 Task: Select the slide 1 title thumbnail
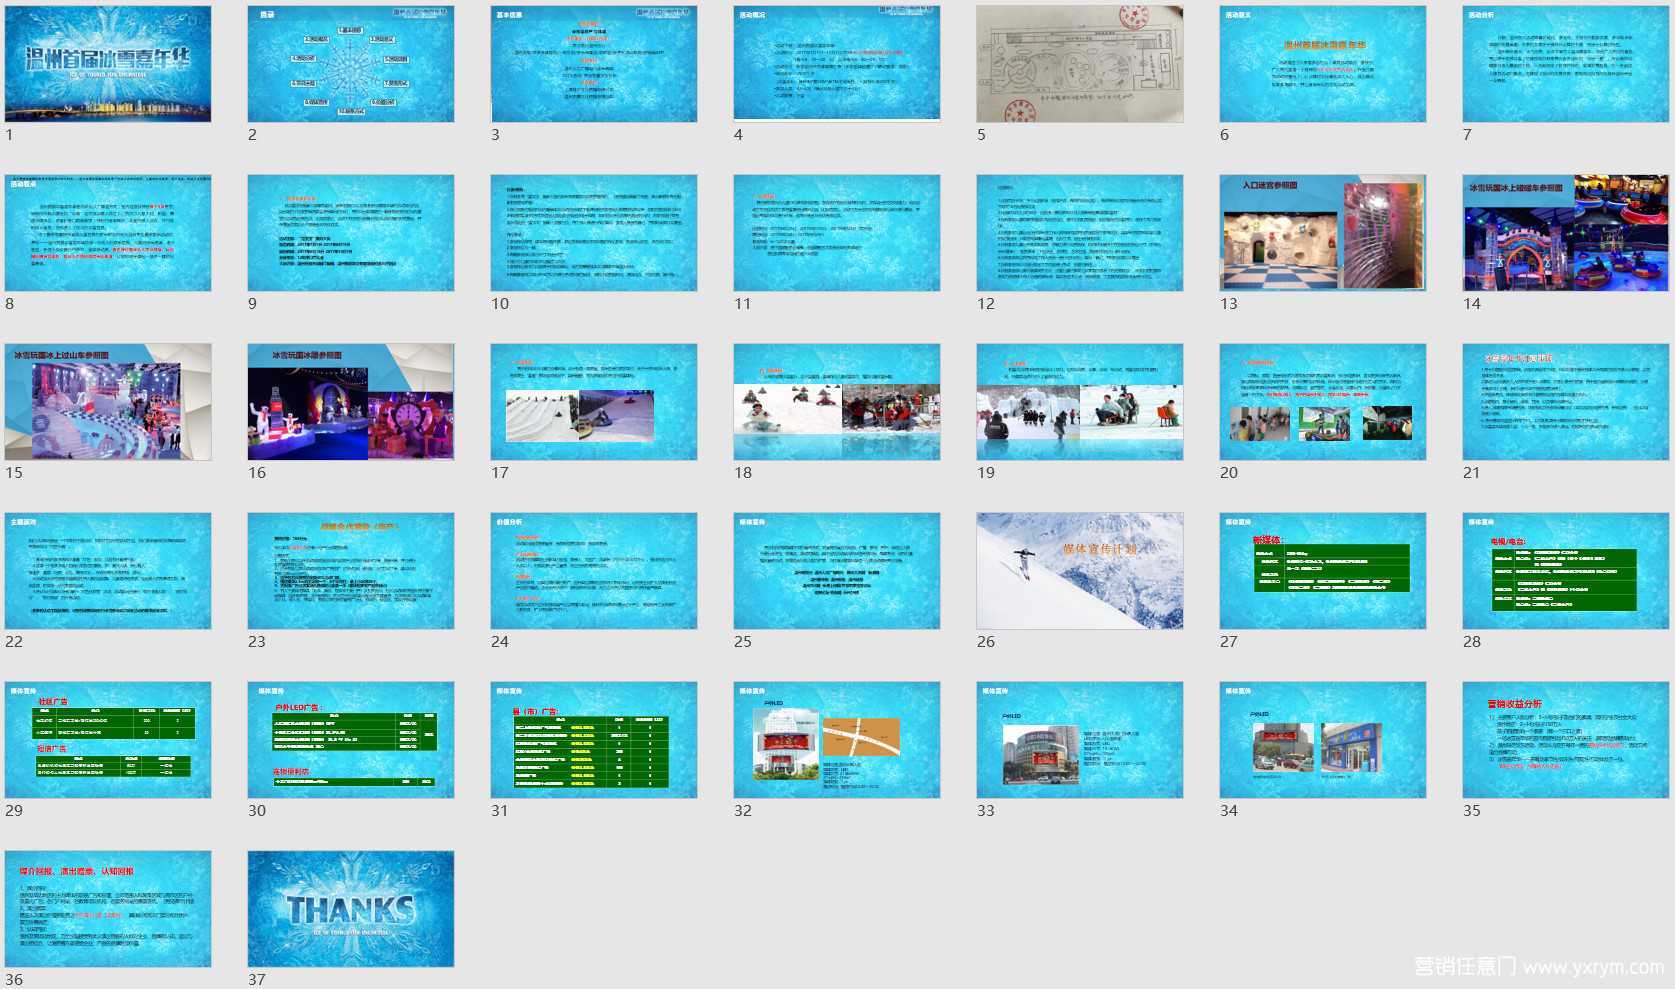click(108, 64)
